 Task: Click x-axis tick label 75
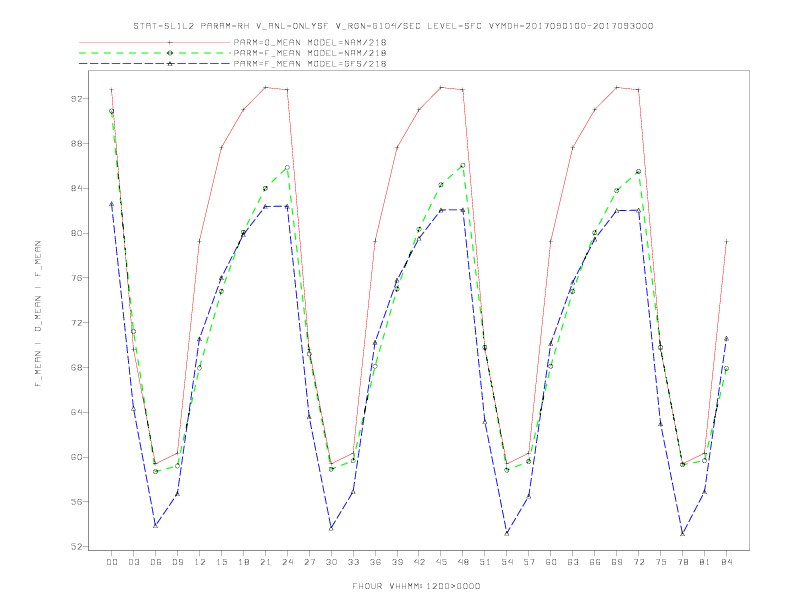point(661,562)
